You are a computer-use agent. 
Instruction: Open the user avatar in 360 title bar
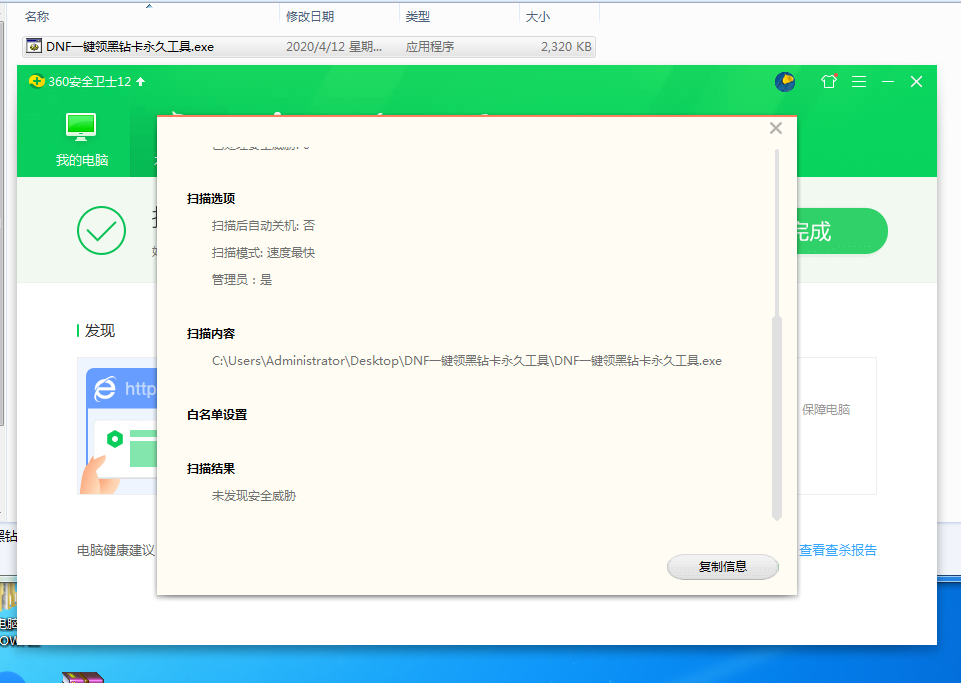[785, 82]
